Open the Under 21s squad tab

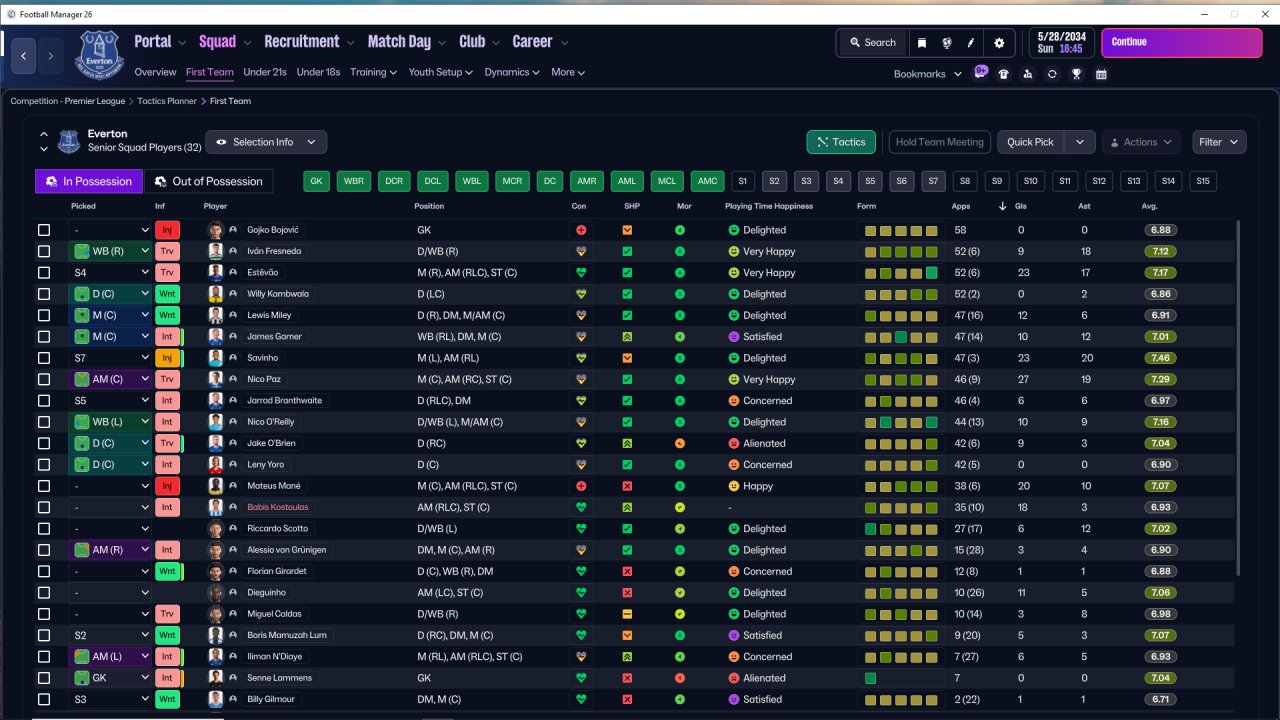[265, 72]
